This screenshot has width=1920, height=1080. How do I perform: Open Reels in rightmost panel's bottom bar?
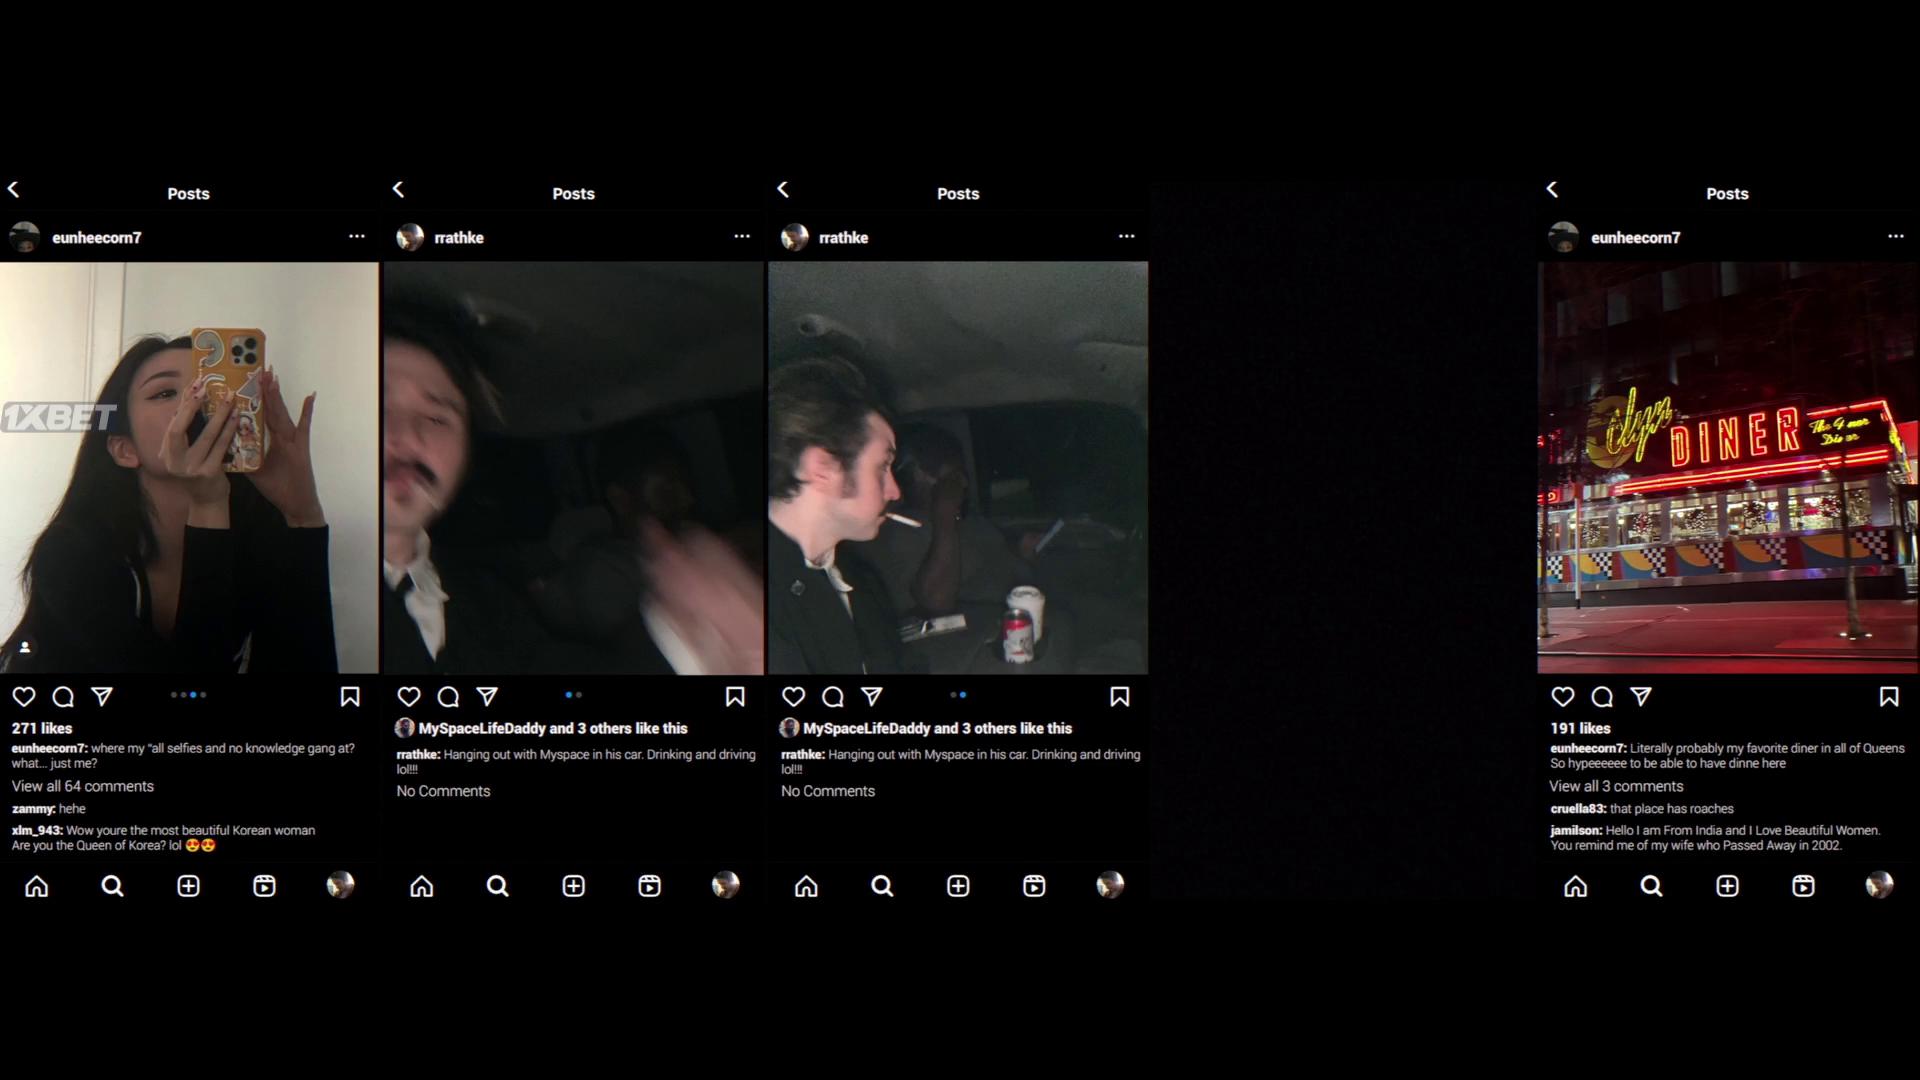coord(1803,886)
